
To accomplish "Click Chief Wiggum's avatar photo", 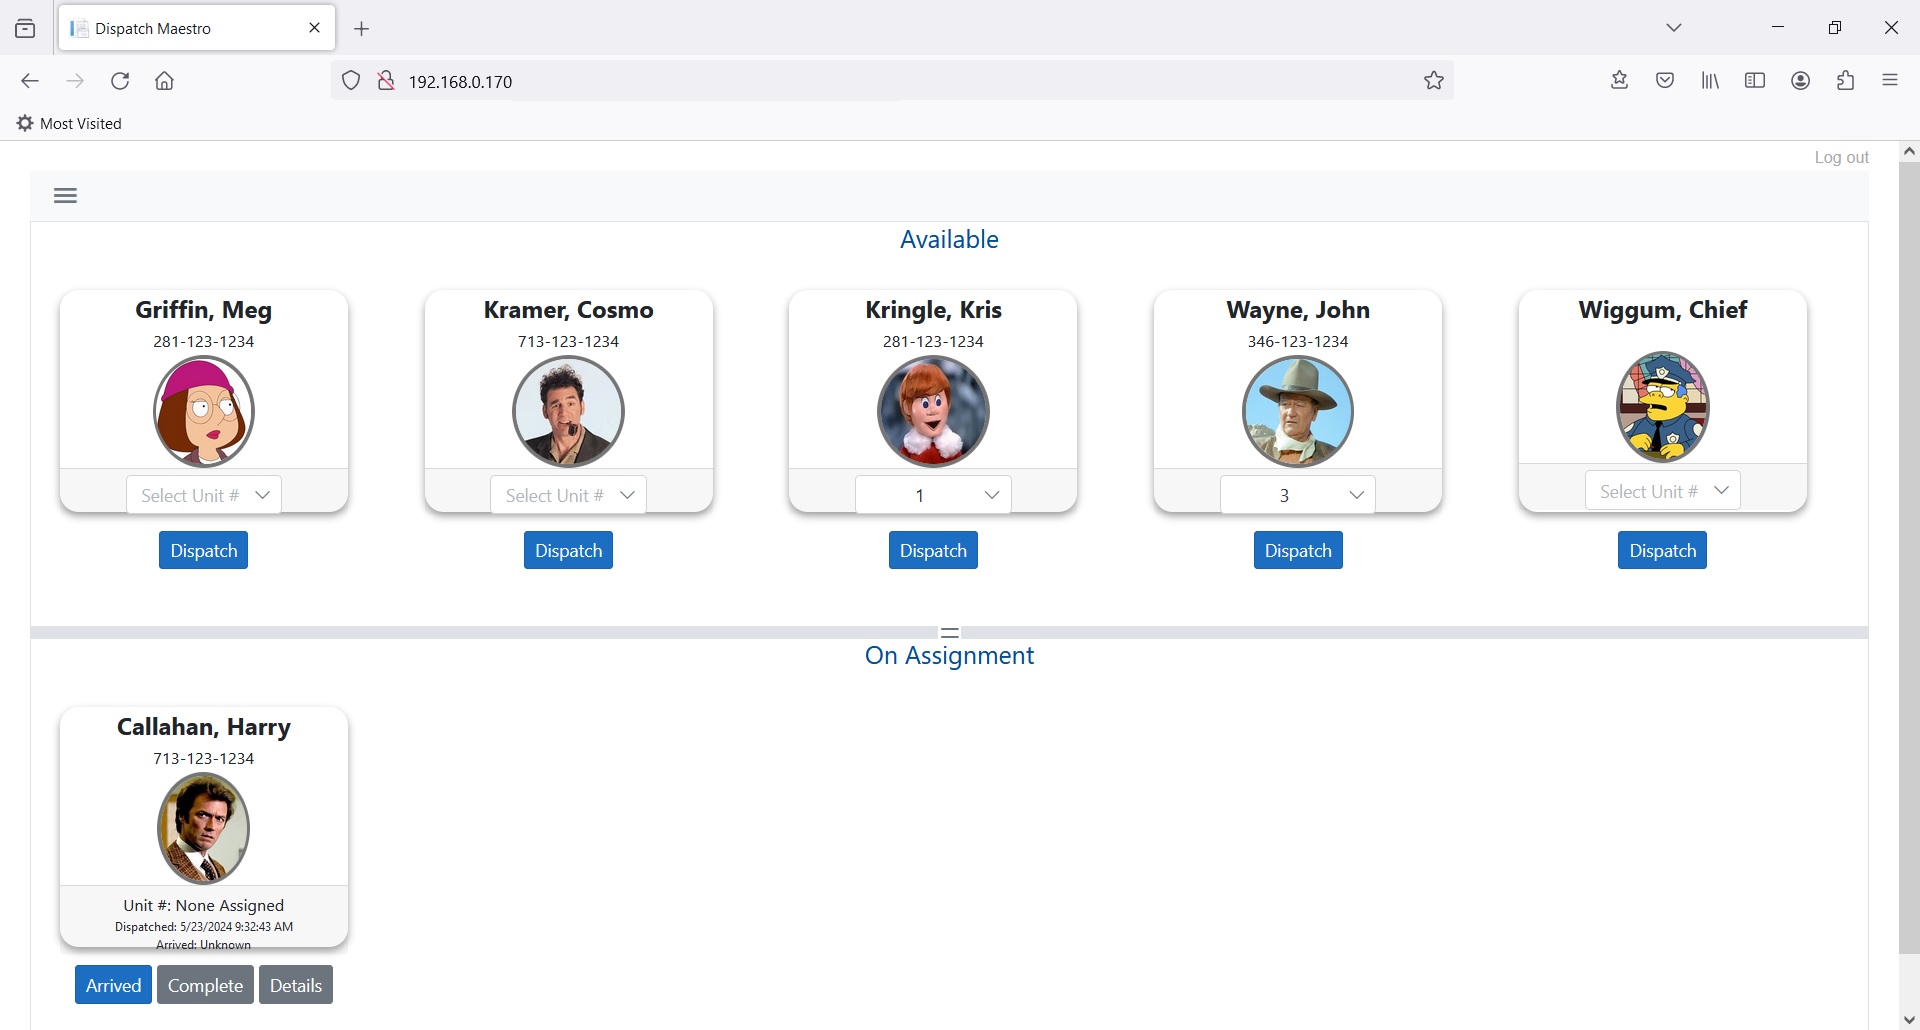I will click(x=1663, y=407).
